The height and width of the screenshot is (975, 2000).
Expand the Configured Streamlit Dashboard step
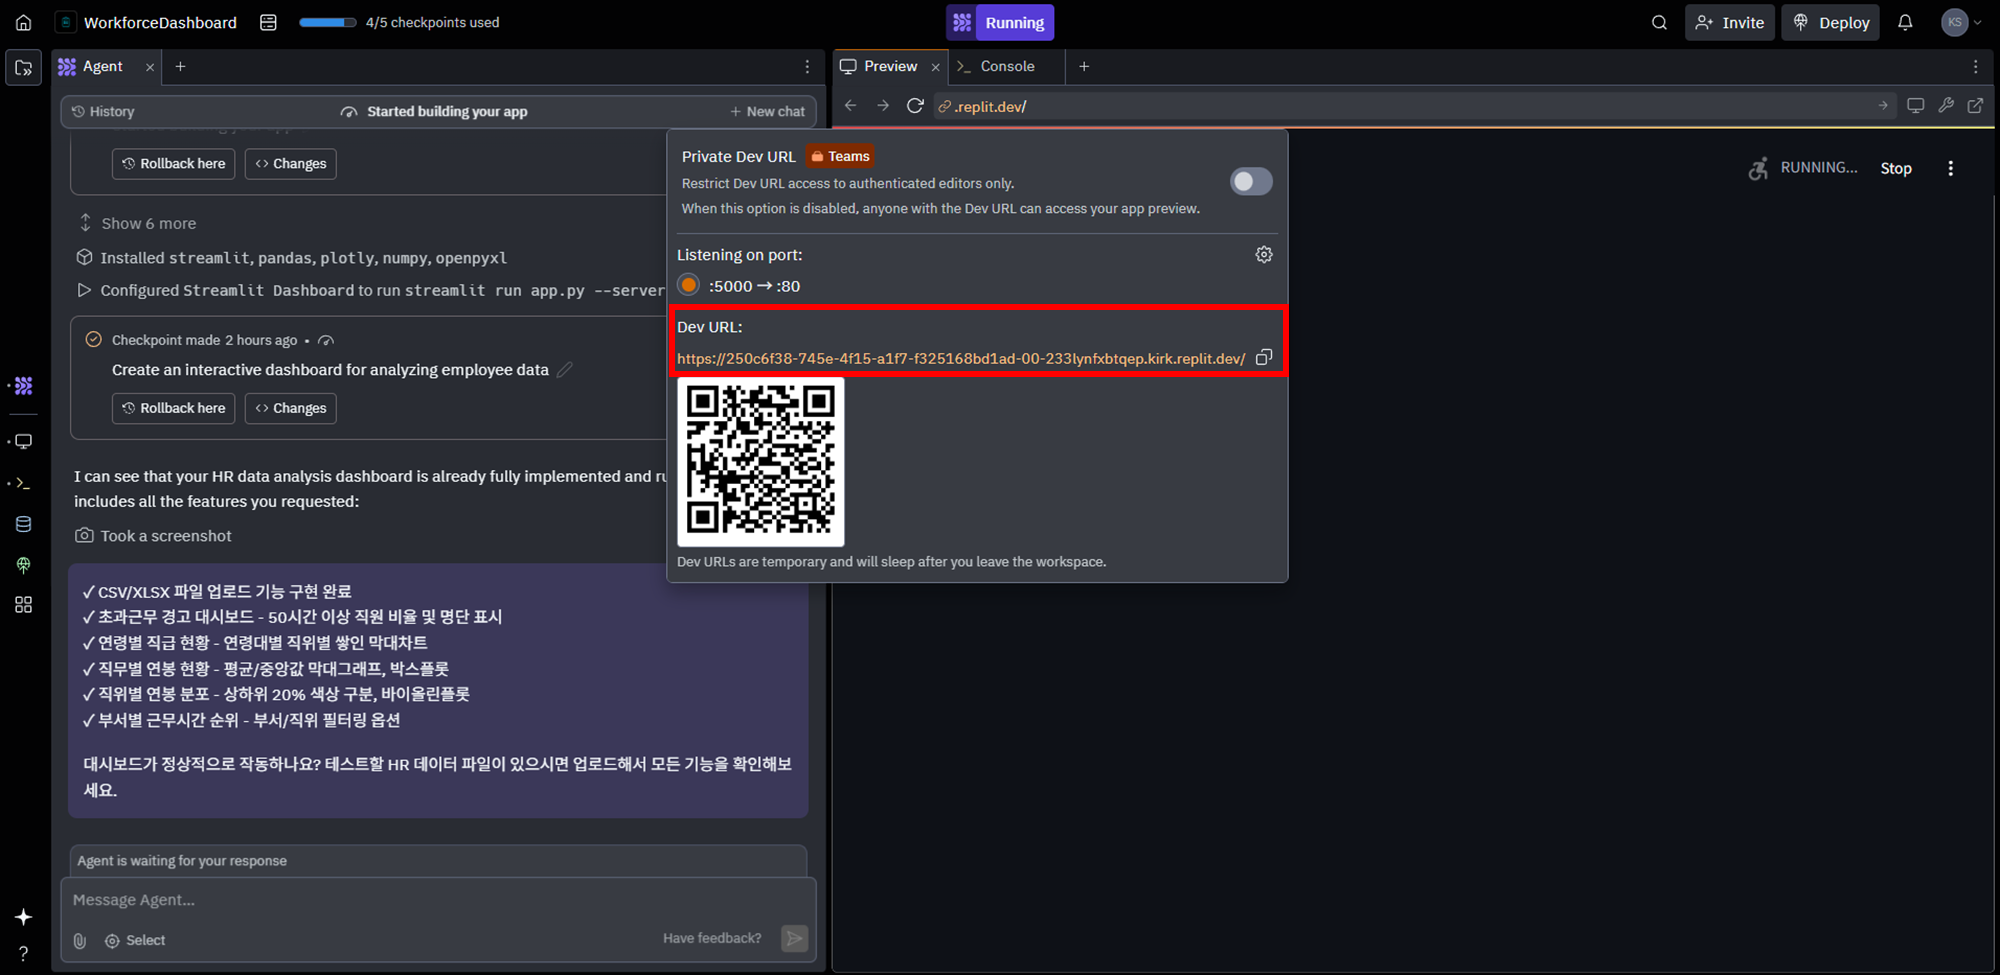point(84,290)
